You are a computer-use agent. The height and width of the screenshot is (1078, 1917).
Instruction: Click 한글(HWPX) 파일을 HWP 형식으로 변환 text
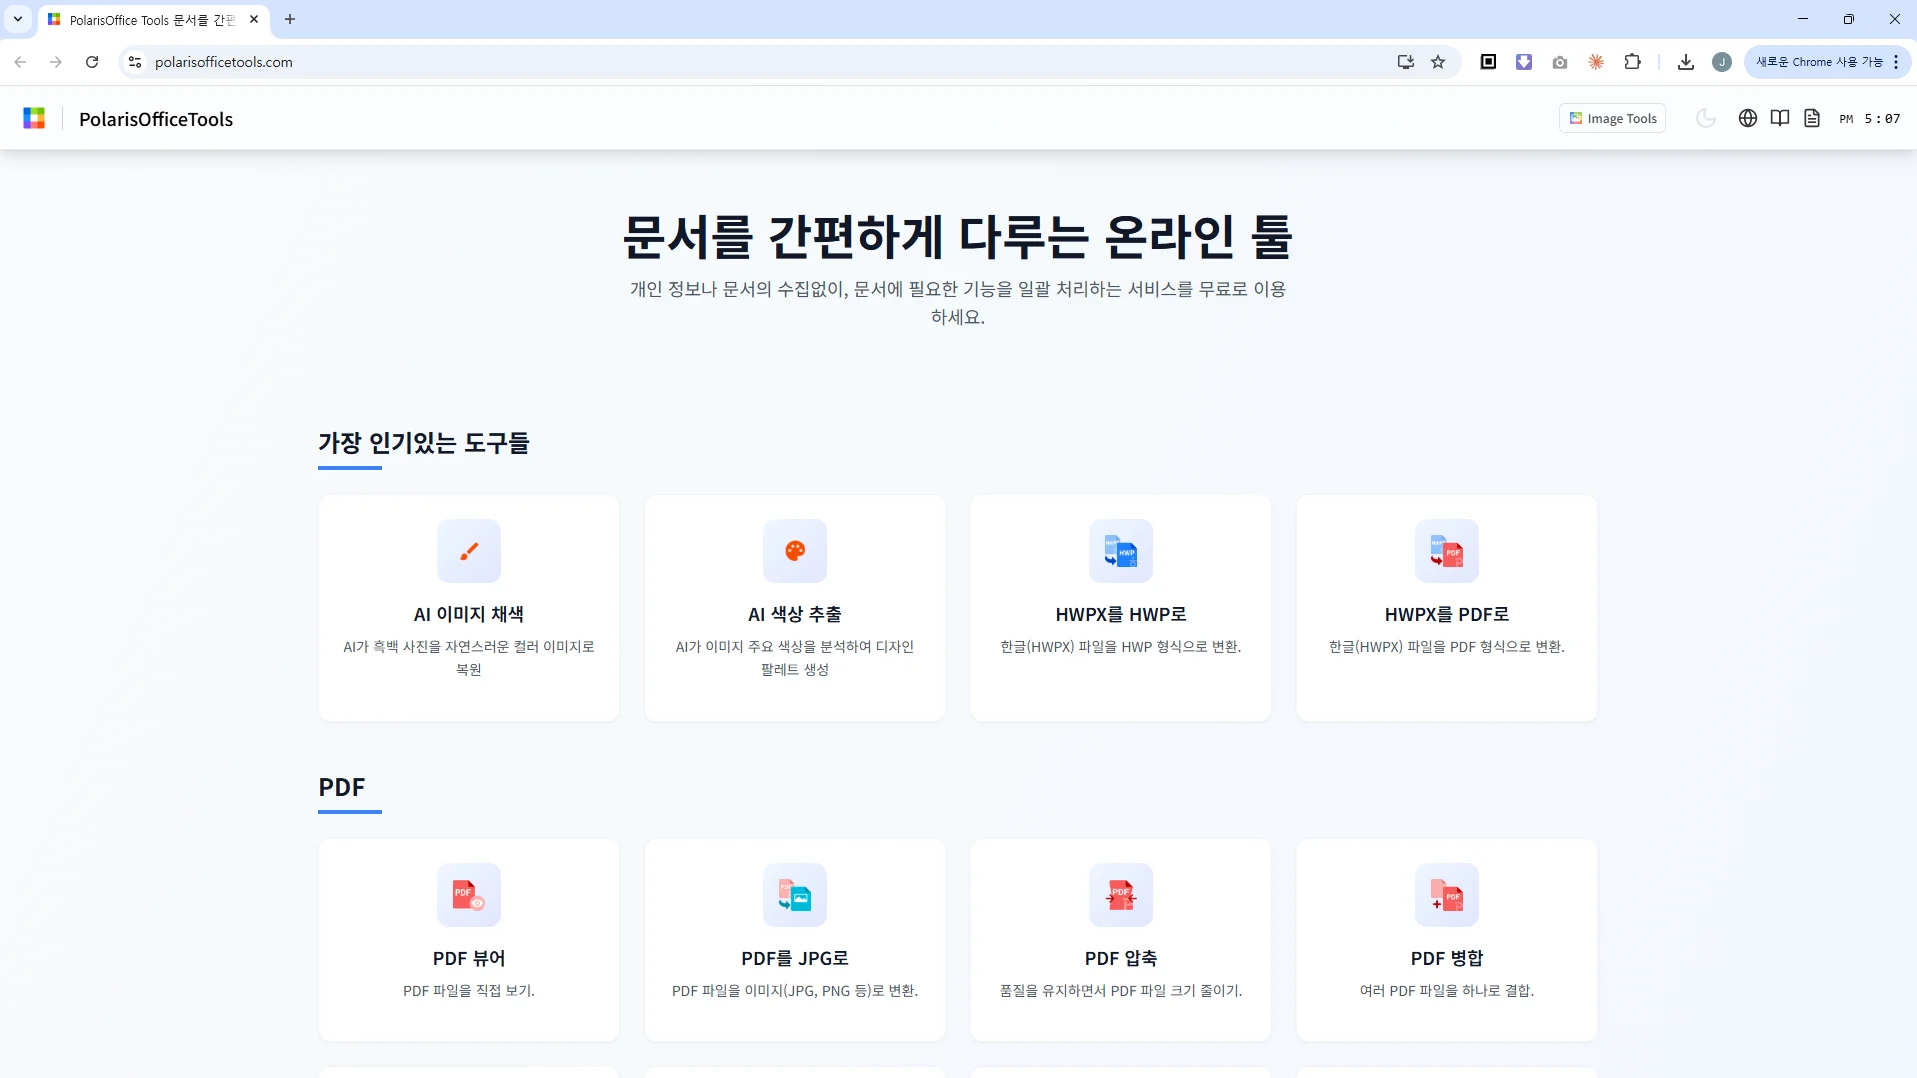coord(1121,647)
